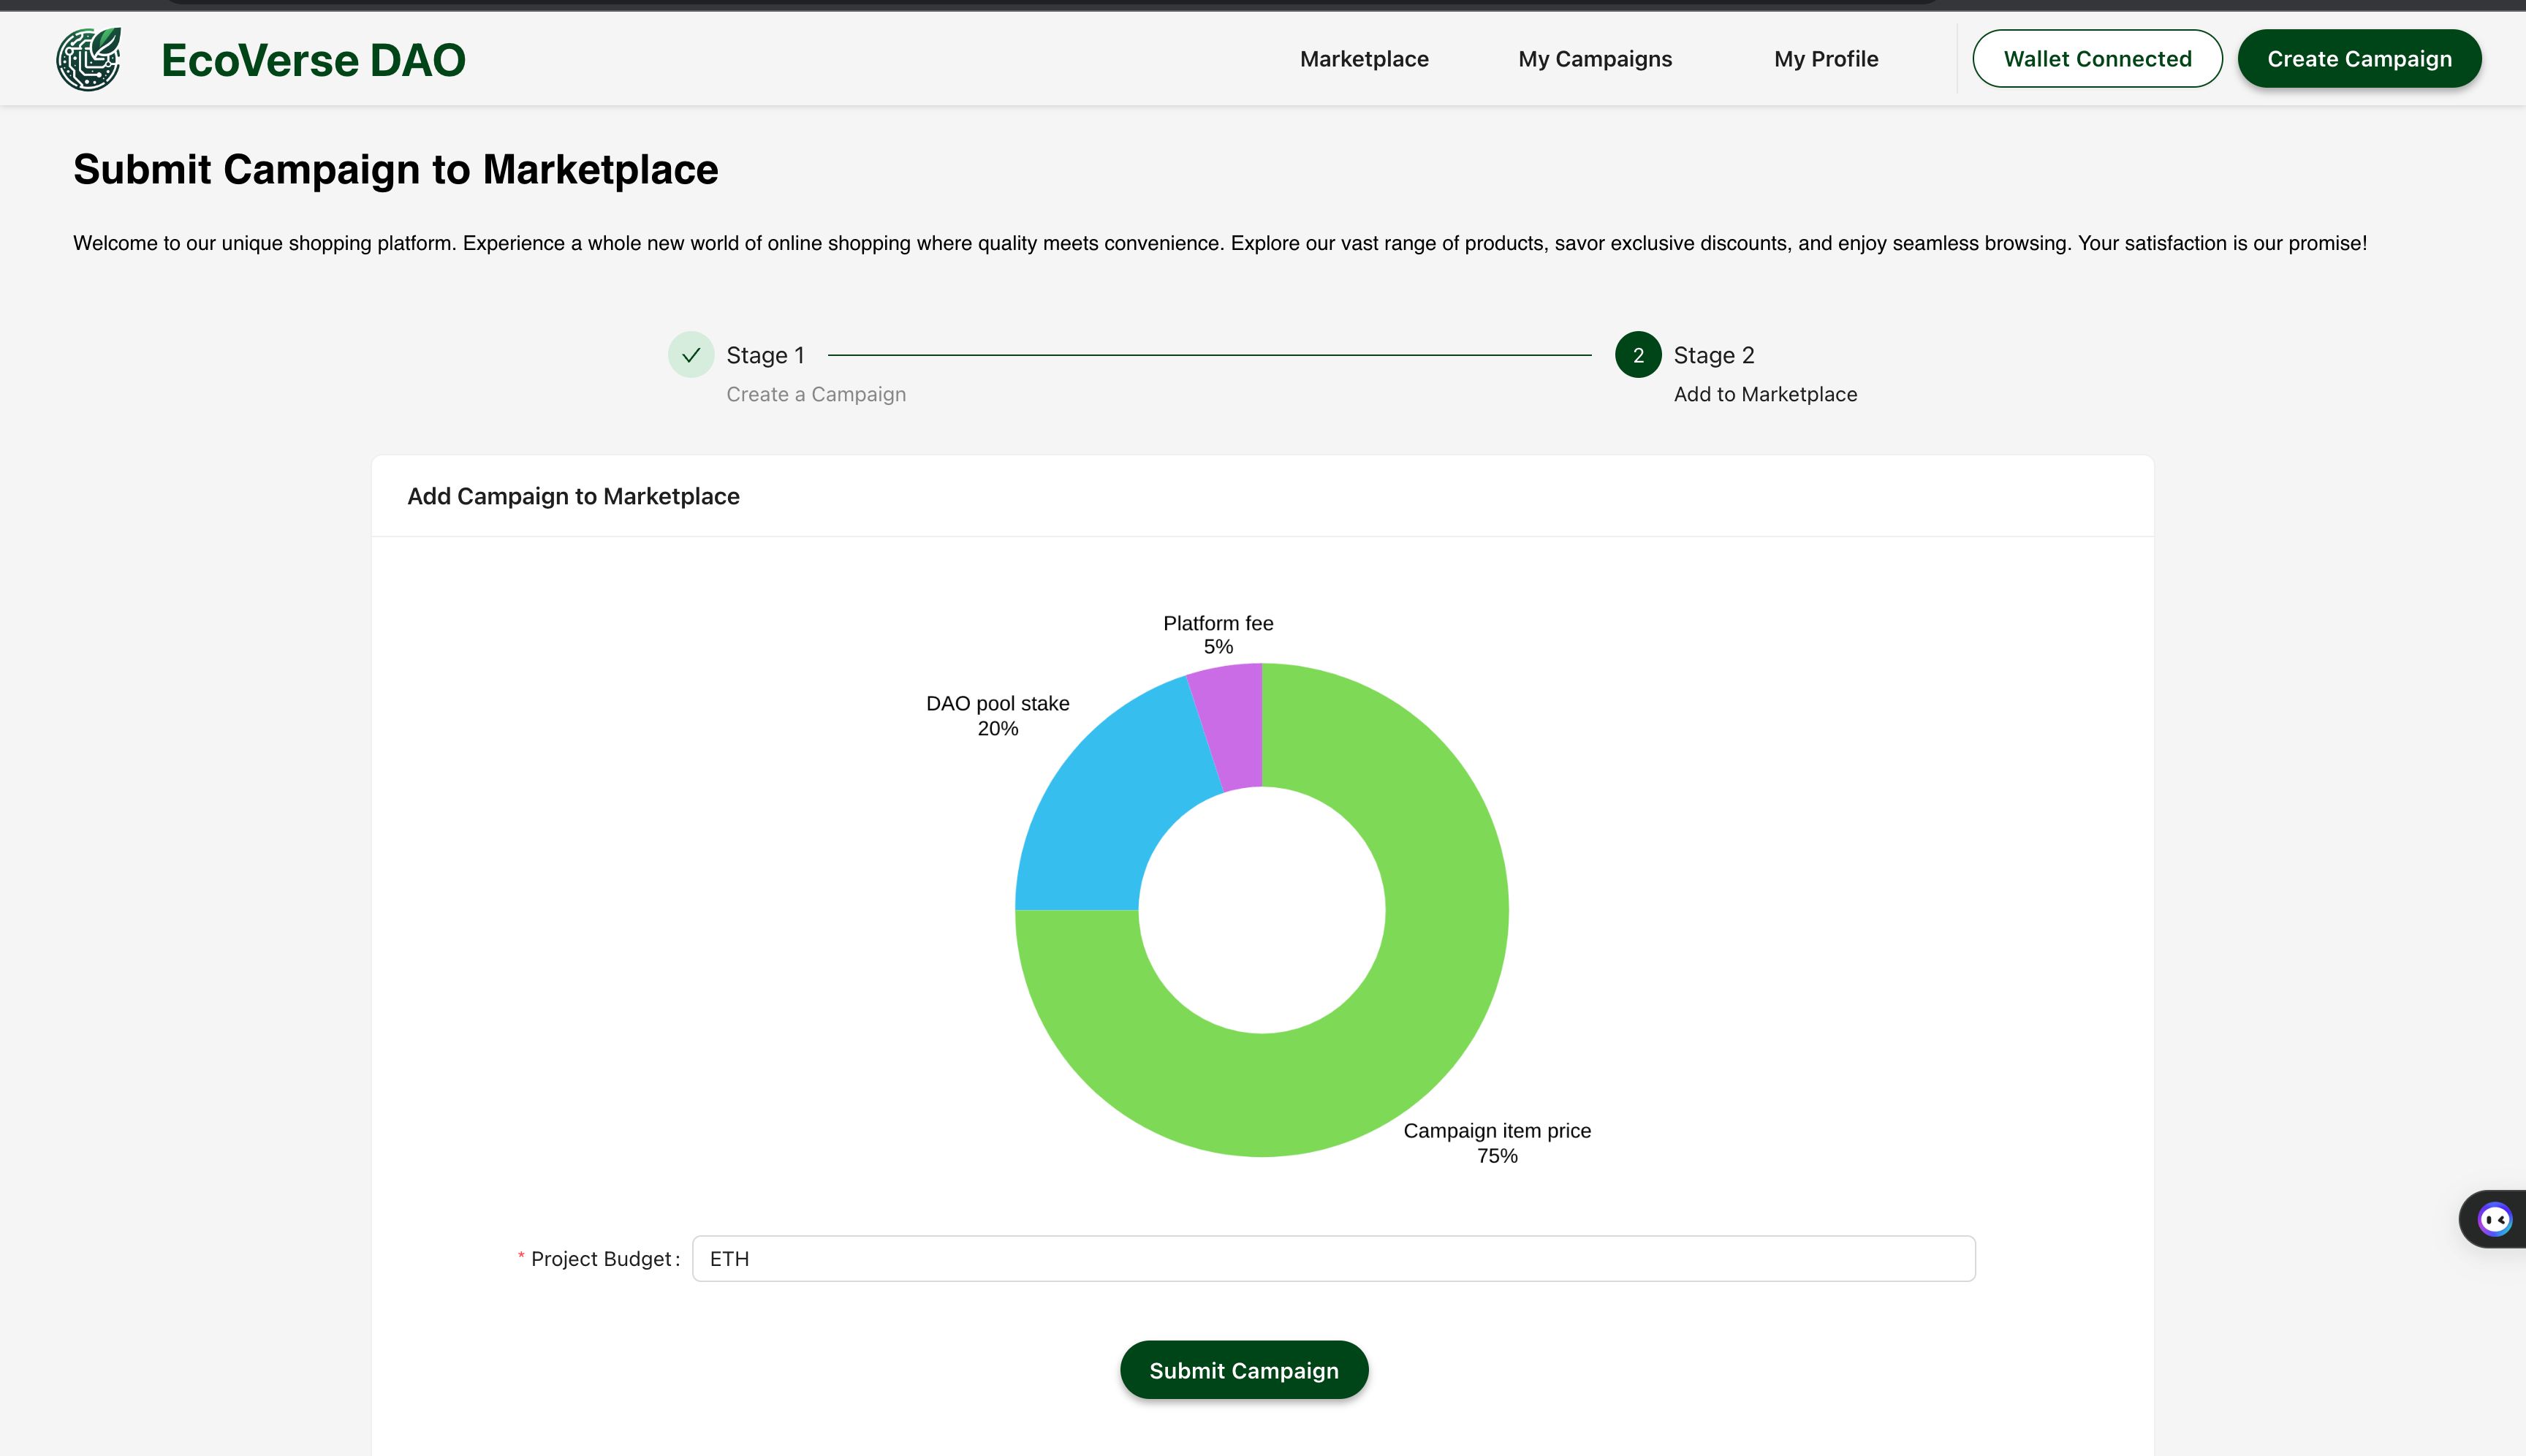Click the EcoVerse DAO site title
Viewport: 2526px width, 1456px height.
(313, 60)
